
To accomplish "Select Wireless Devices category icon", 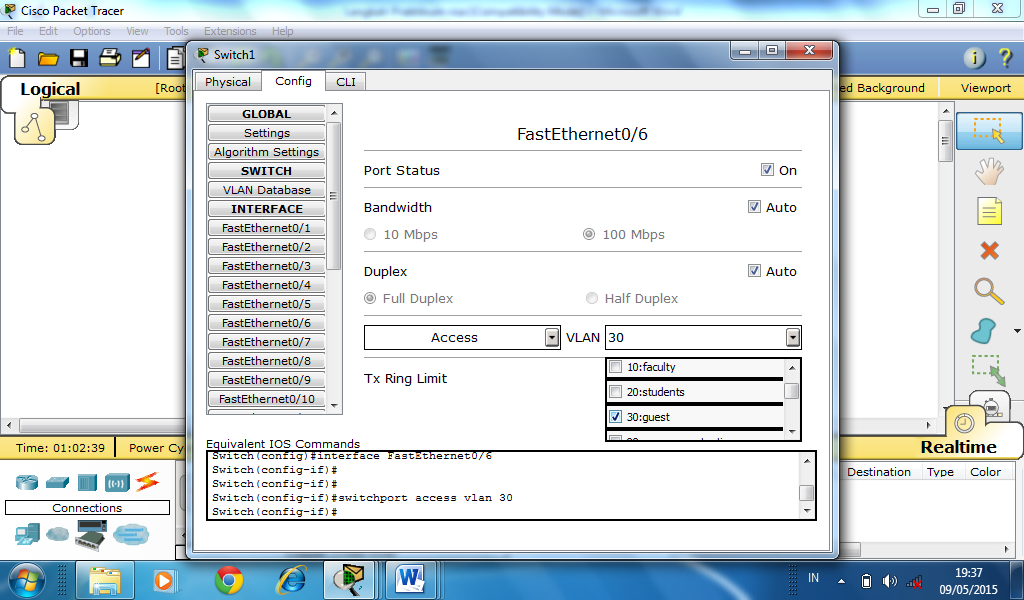I will point(117,483).
